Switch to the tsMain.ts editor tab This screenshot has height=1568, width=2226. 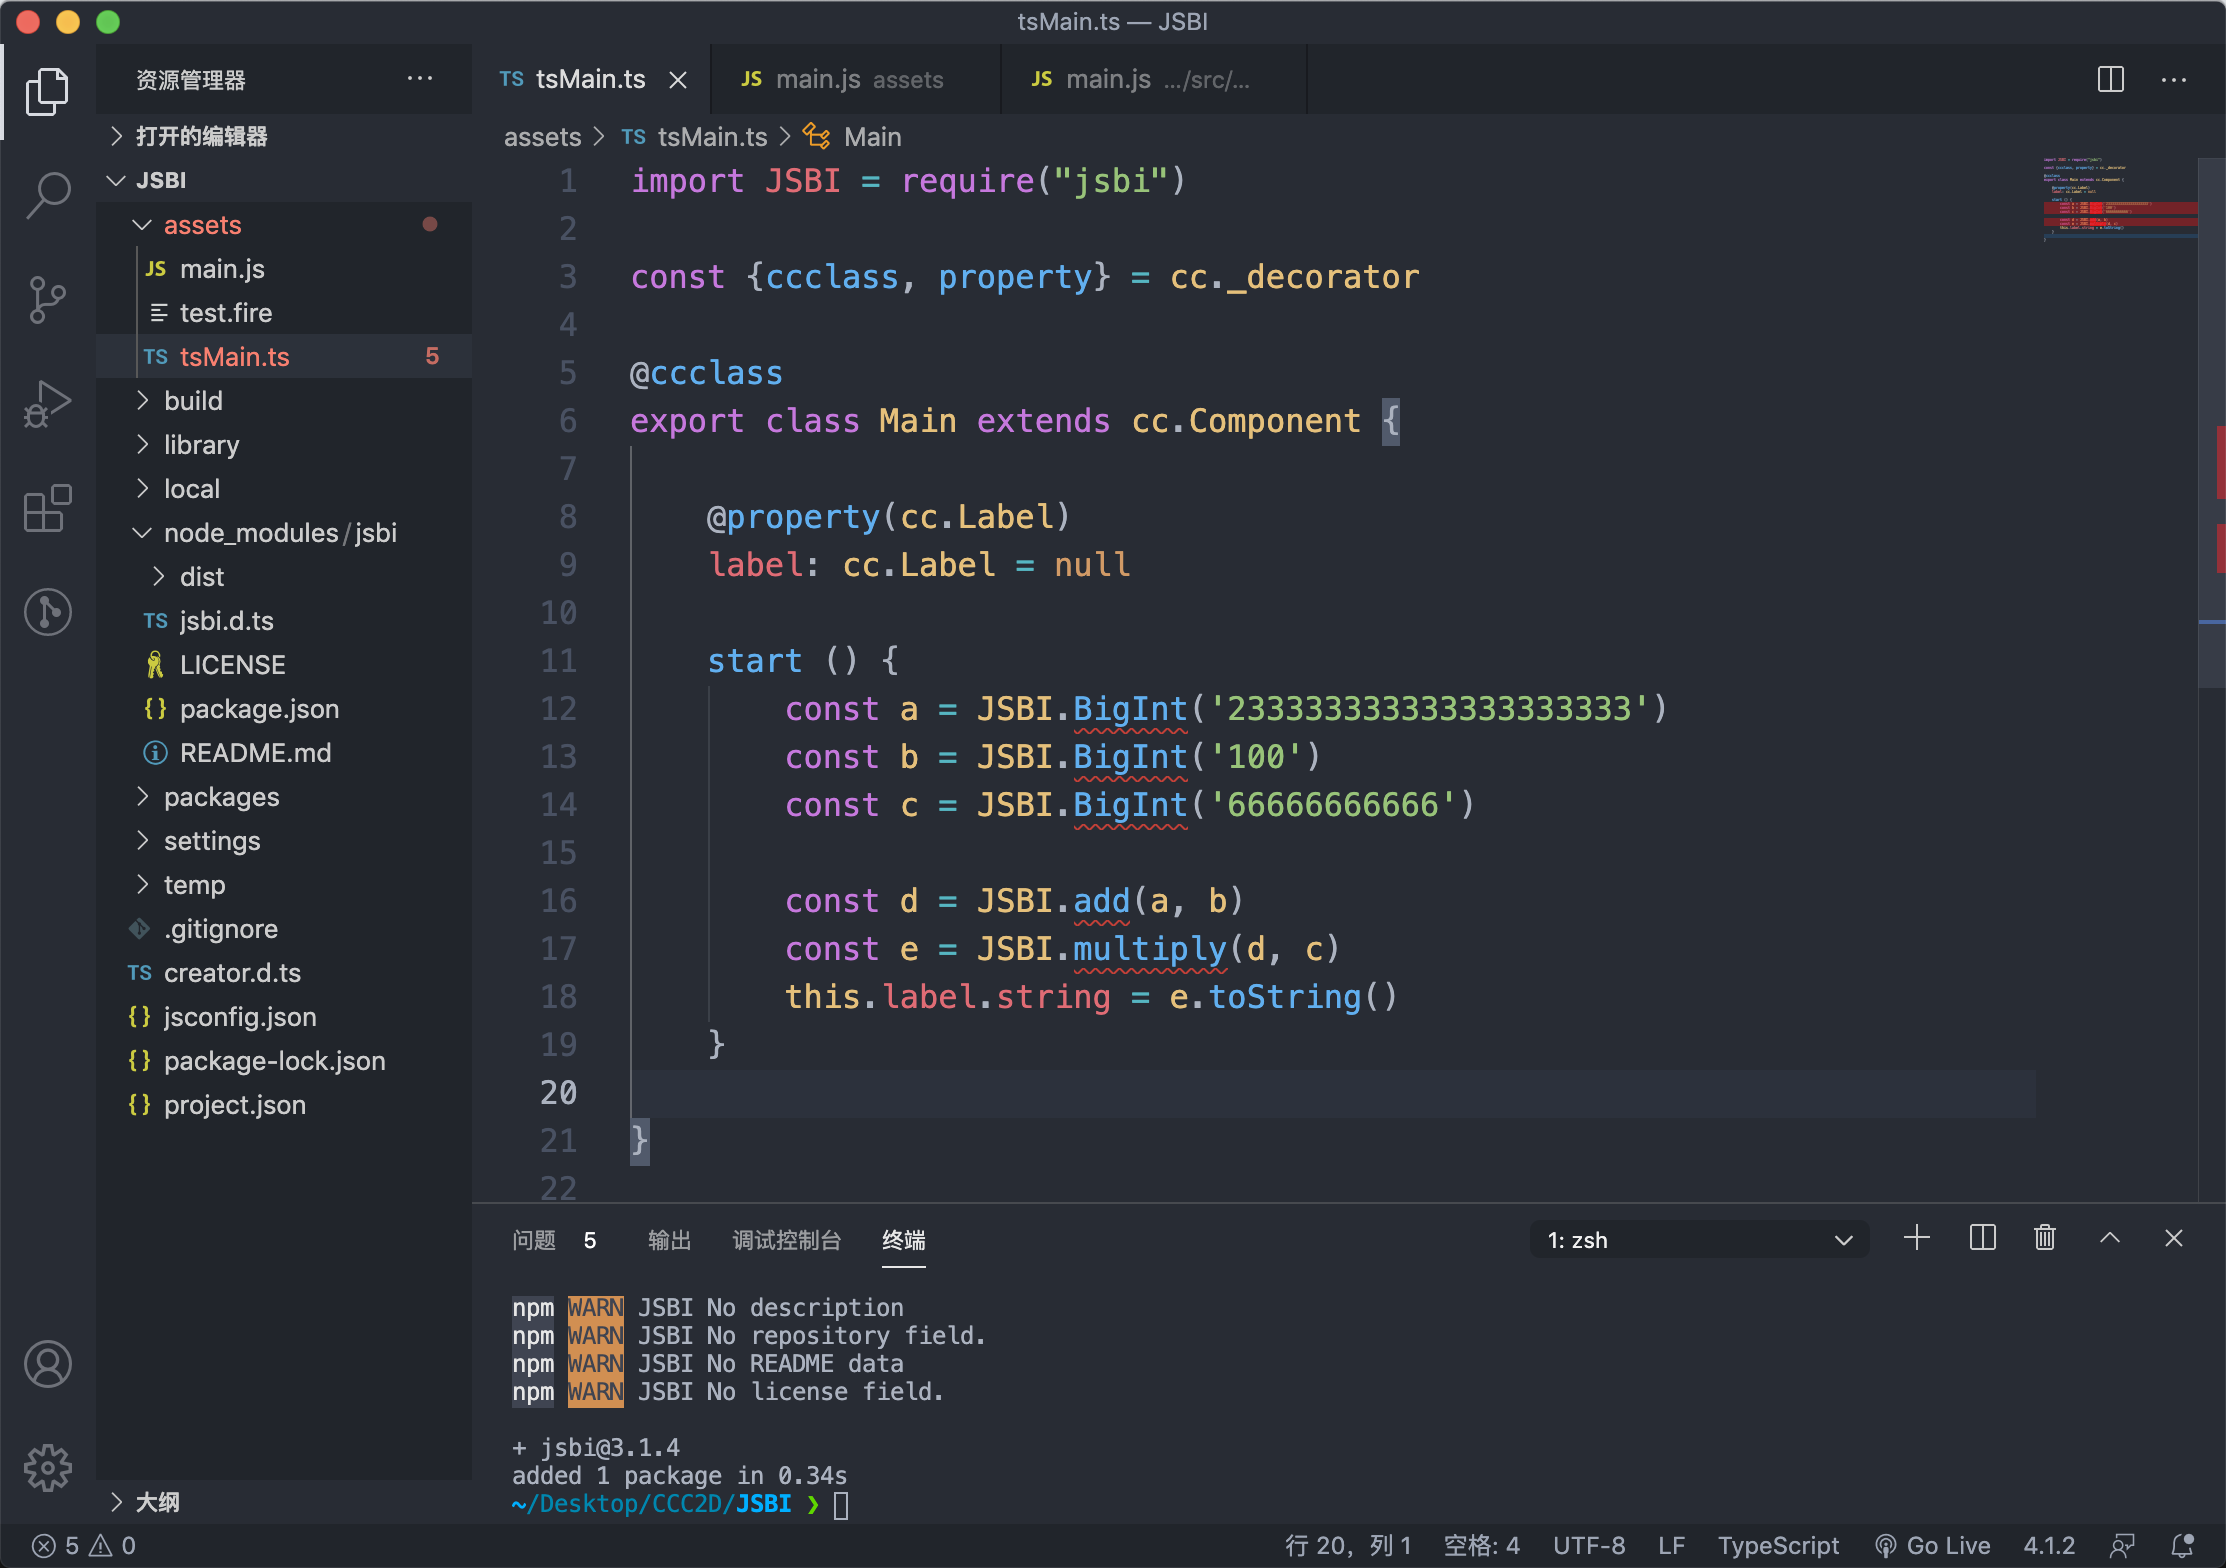pos(590,79)
